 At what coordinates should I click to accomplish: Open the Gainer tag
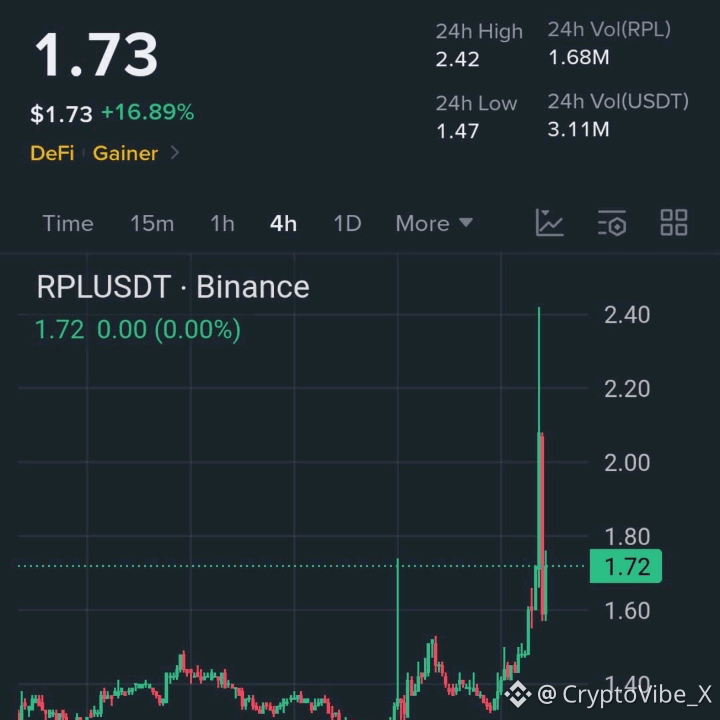click(125, 153)
